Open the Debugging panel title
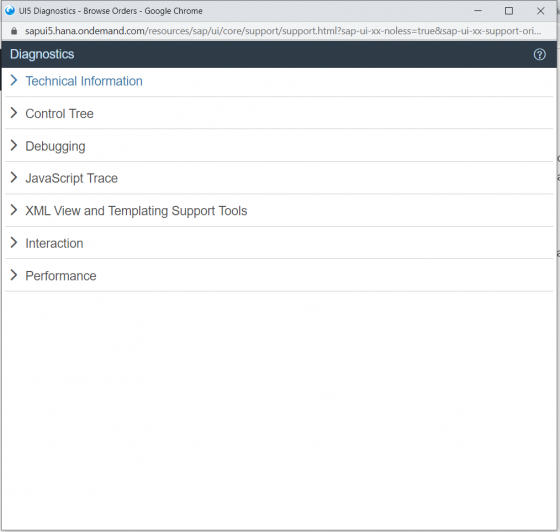The height and width of the screenshot is (532, 560). (55, 146)
